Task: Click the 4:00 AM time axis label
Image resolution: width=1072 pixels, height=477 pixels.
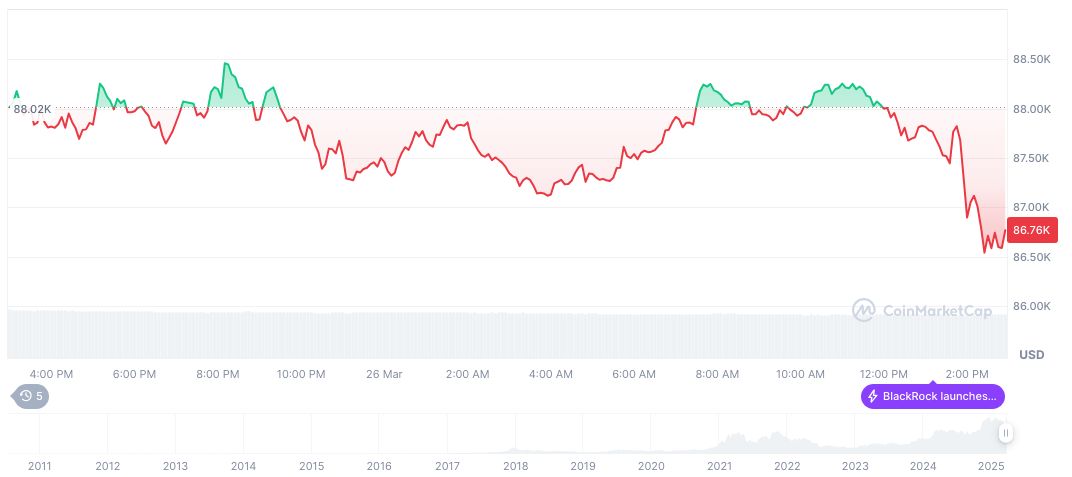Action: coord(550,374)
